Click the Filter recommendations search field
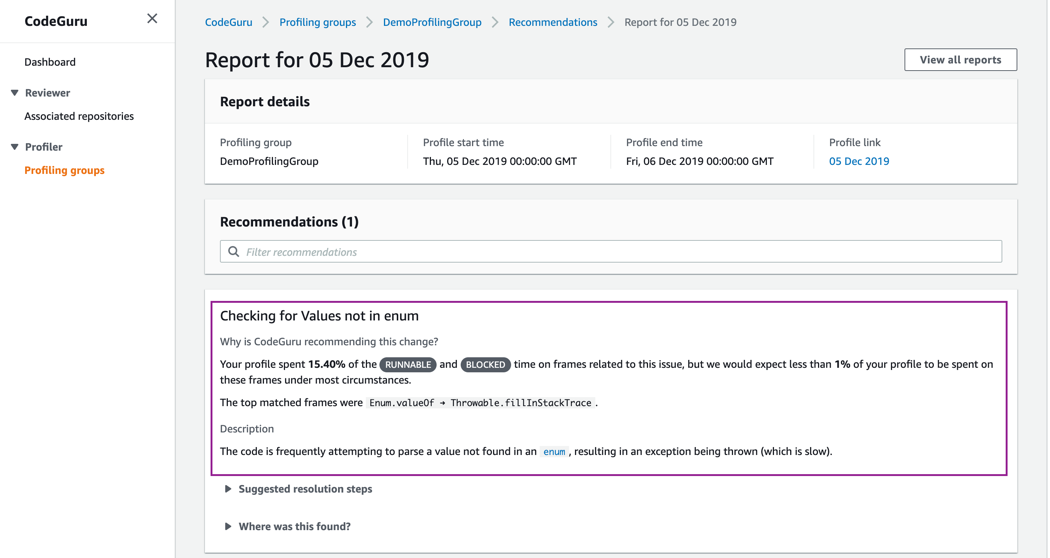Screen dimensions: 1050x558 coord(611,252)
